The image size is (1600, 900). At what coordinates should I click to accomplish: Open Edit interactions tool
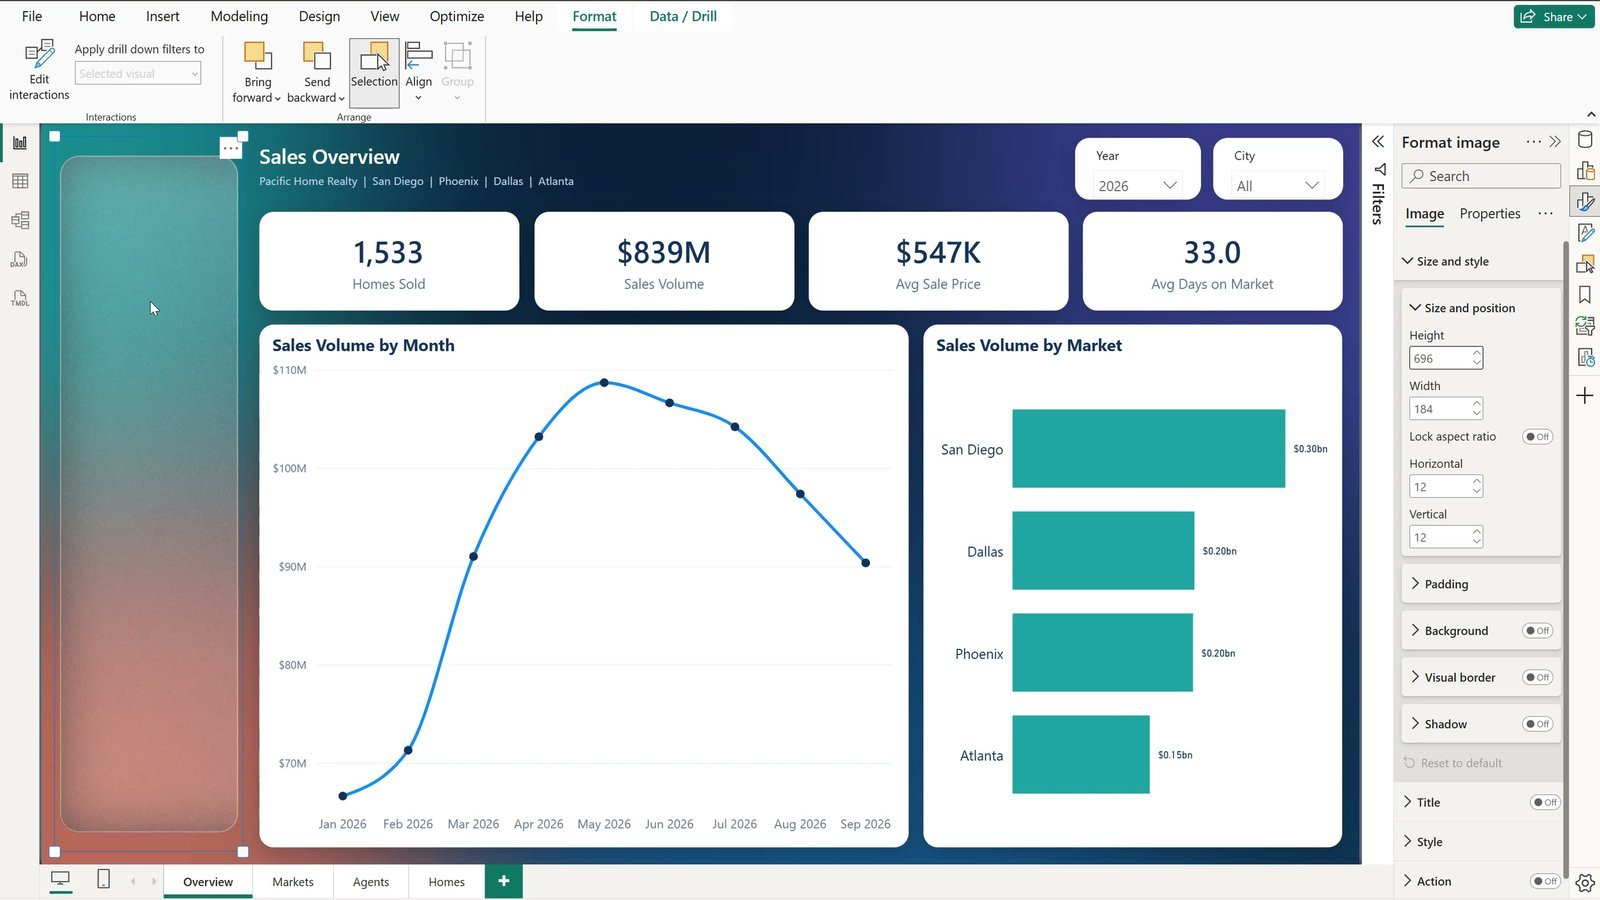(39, 70)
